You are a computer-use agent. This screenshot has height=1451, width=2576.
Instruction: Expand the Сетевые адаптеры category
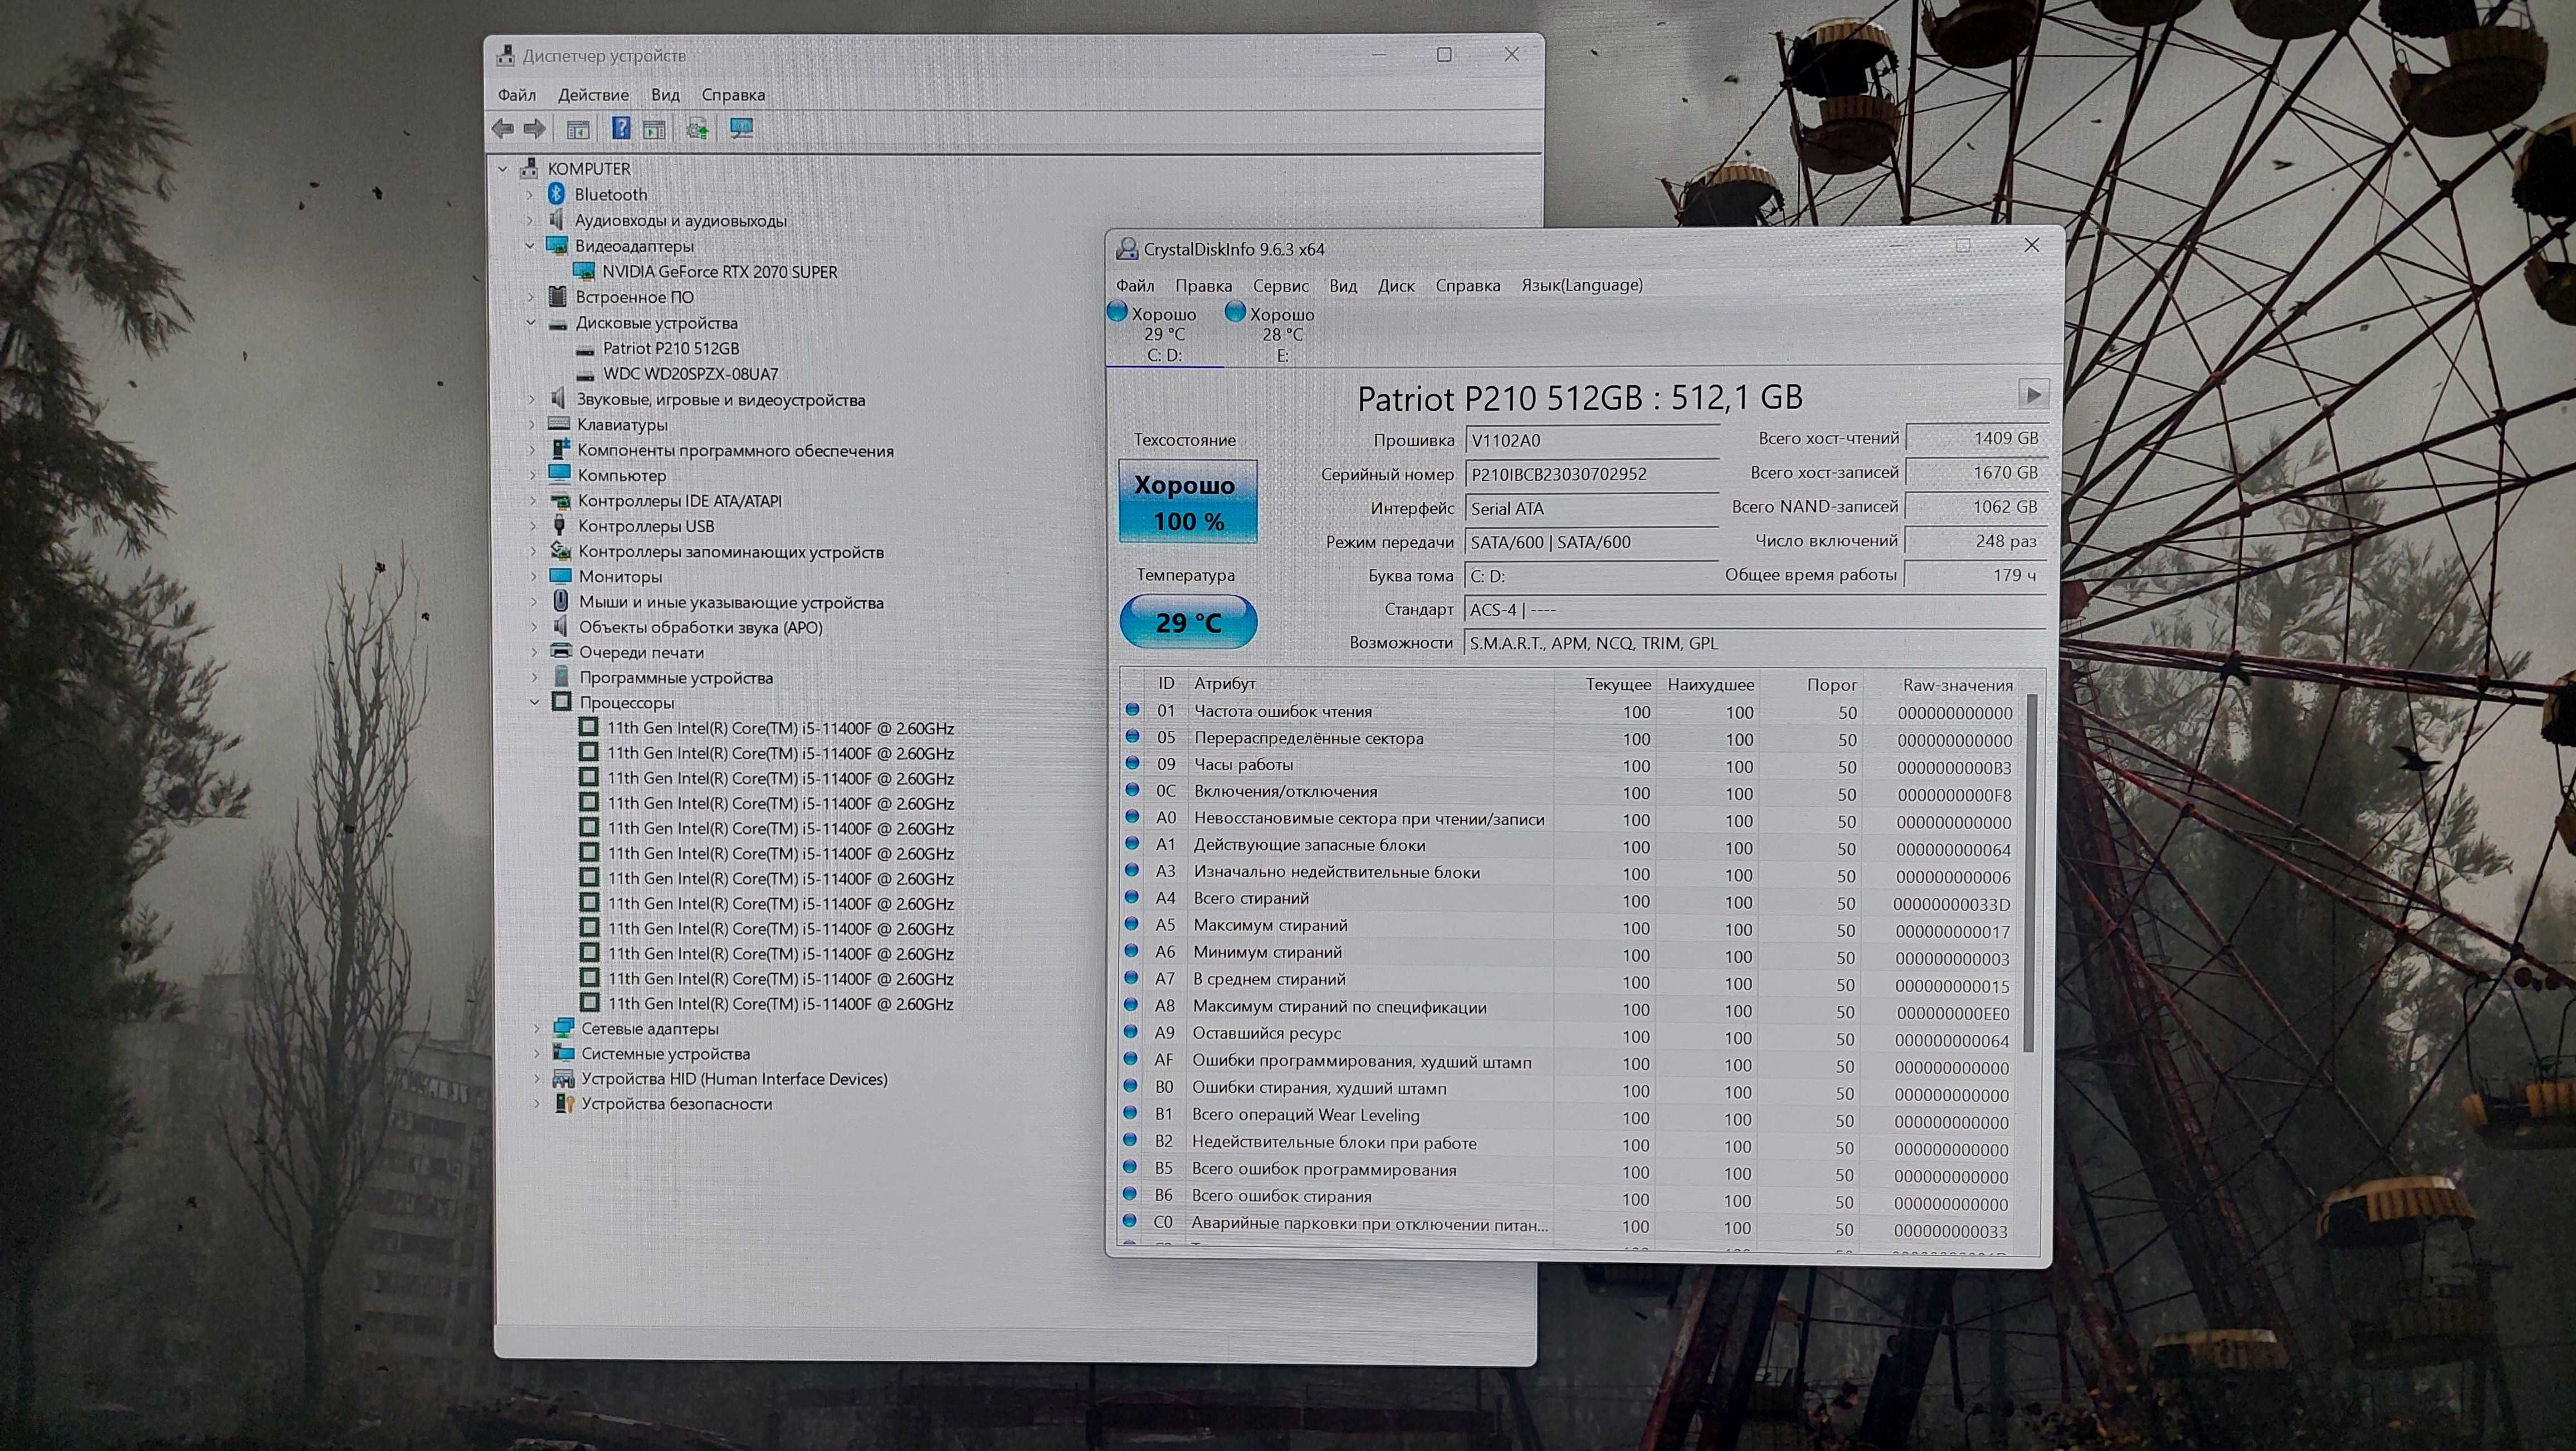click(x=537, y=1028)
